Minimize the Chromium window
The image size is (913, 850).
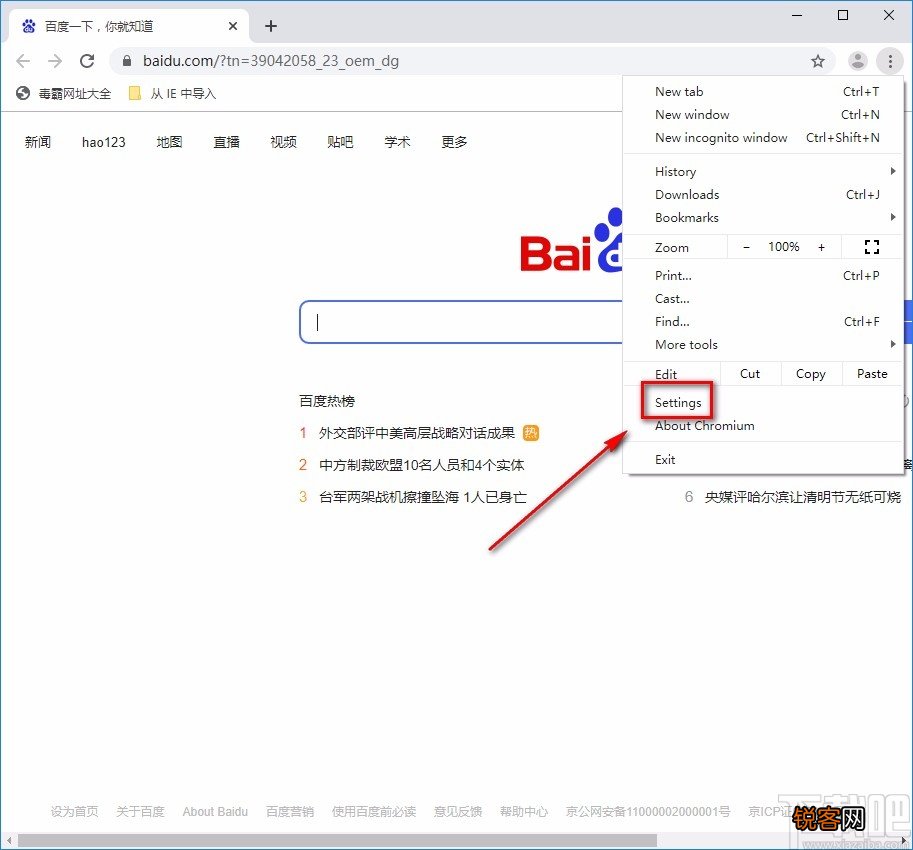797,15
